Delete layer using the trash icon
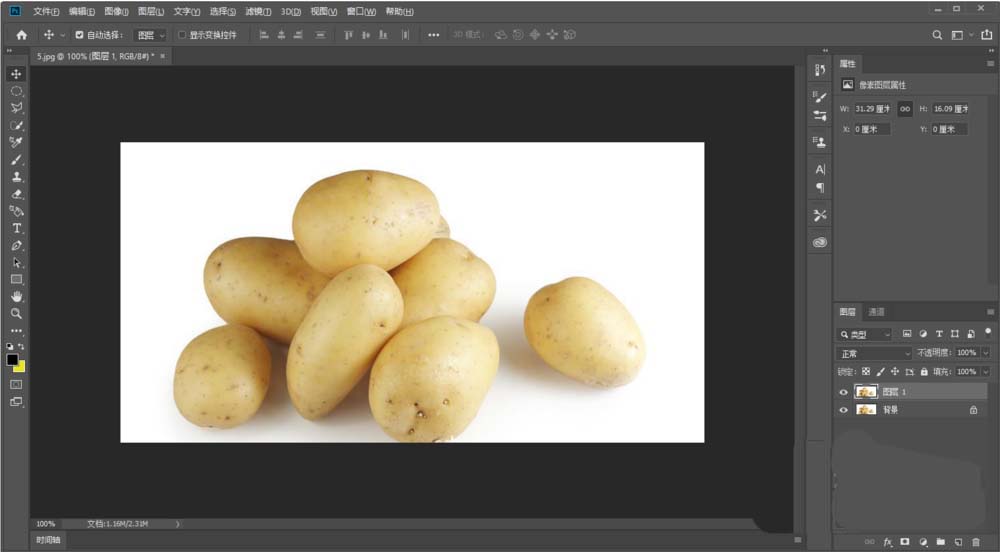The height and width of the screenshot is (552, 1000). (976, 542)
